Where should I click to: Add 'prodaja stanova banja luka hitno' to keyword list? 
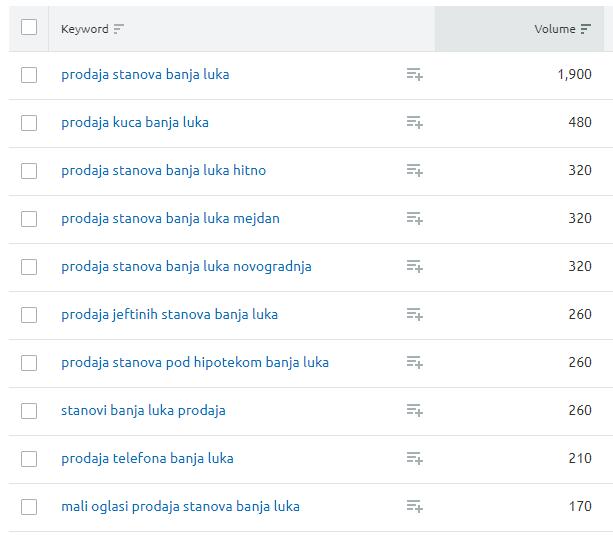tap(414, 171)
